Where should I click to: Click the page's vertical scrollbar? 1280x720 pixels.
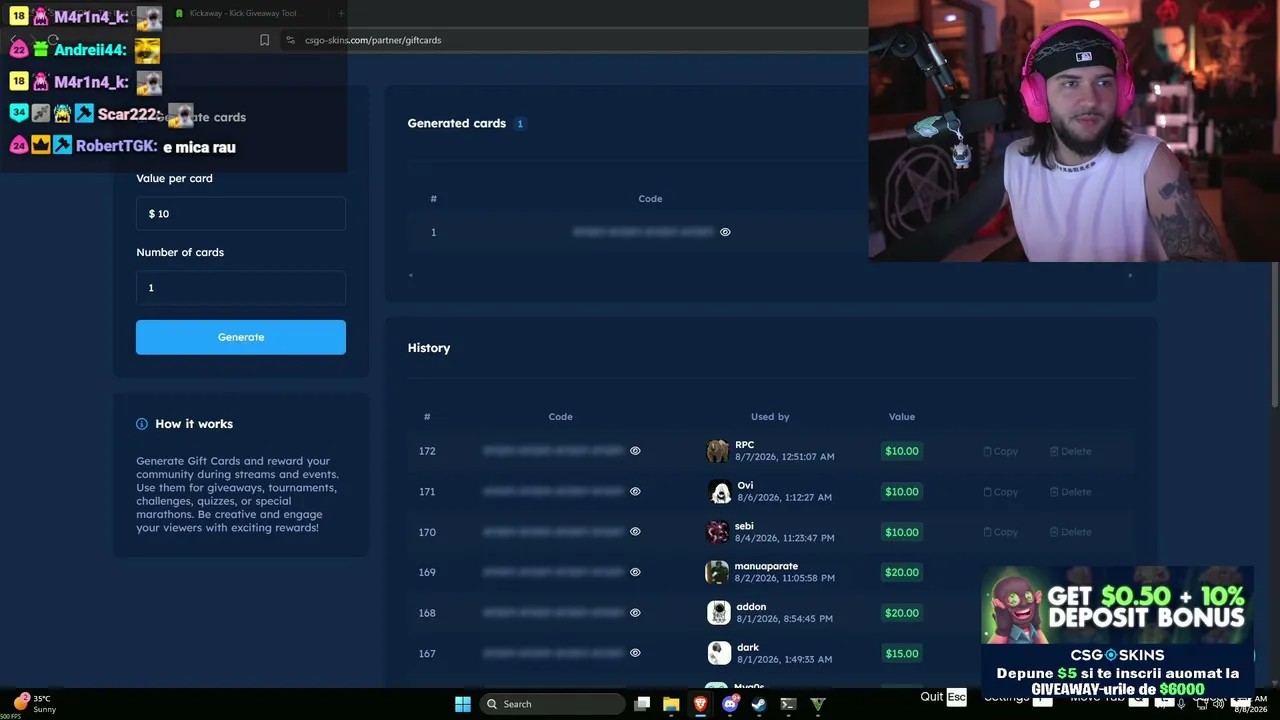click(x=1274, y=335)
